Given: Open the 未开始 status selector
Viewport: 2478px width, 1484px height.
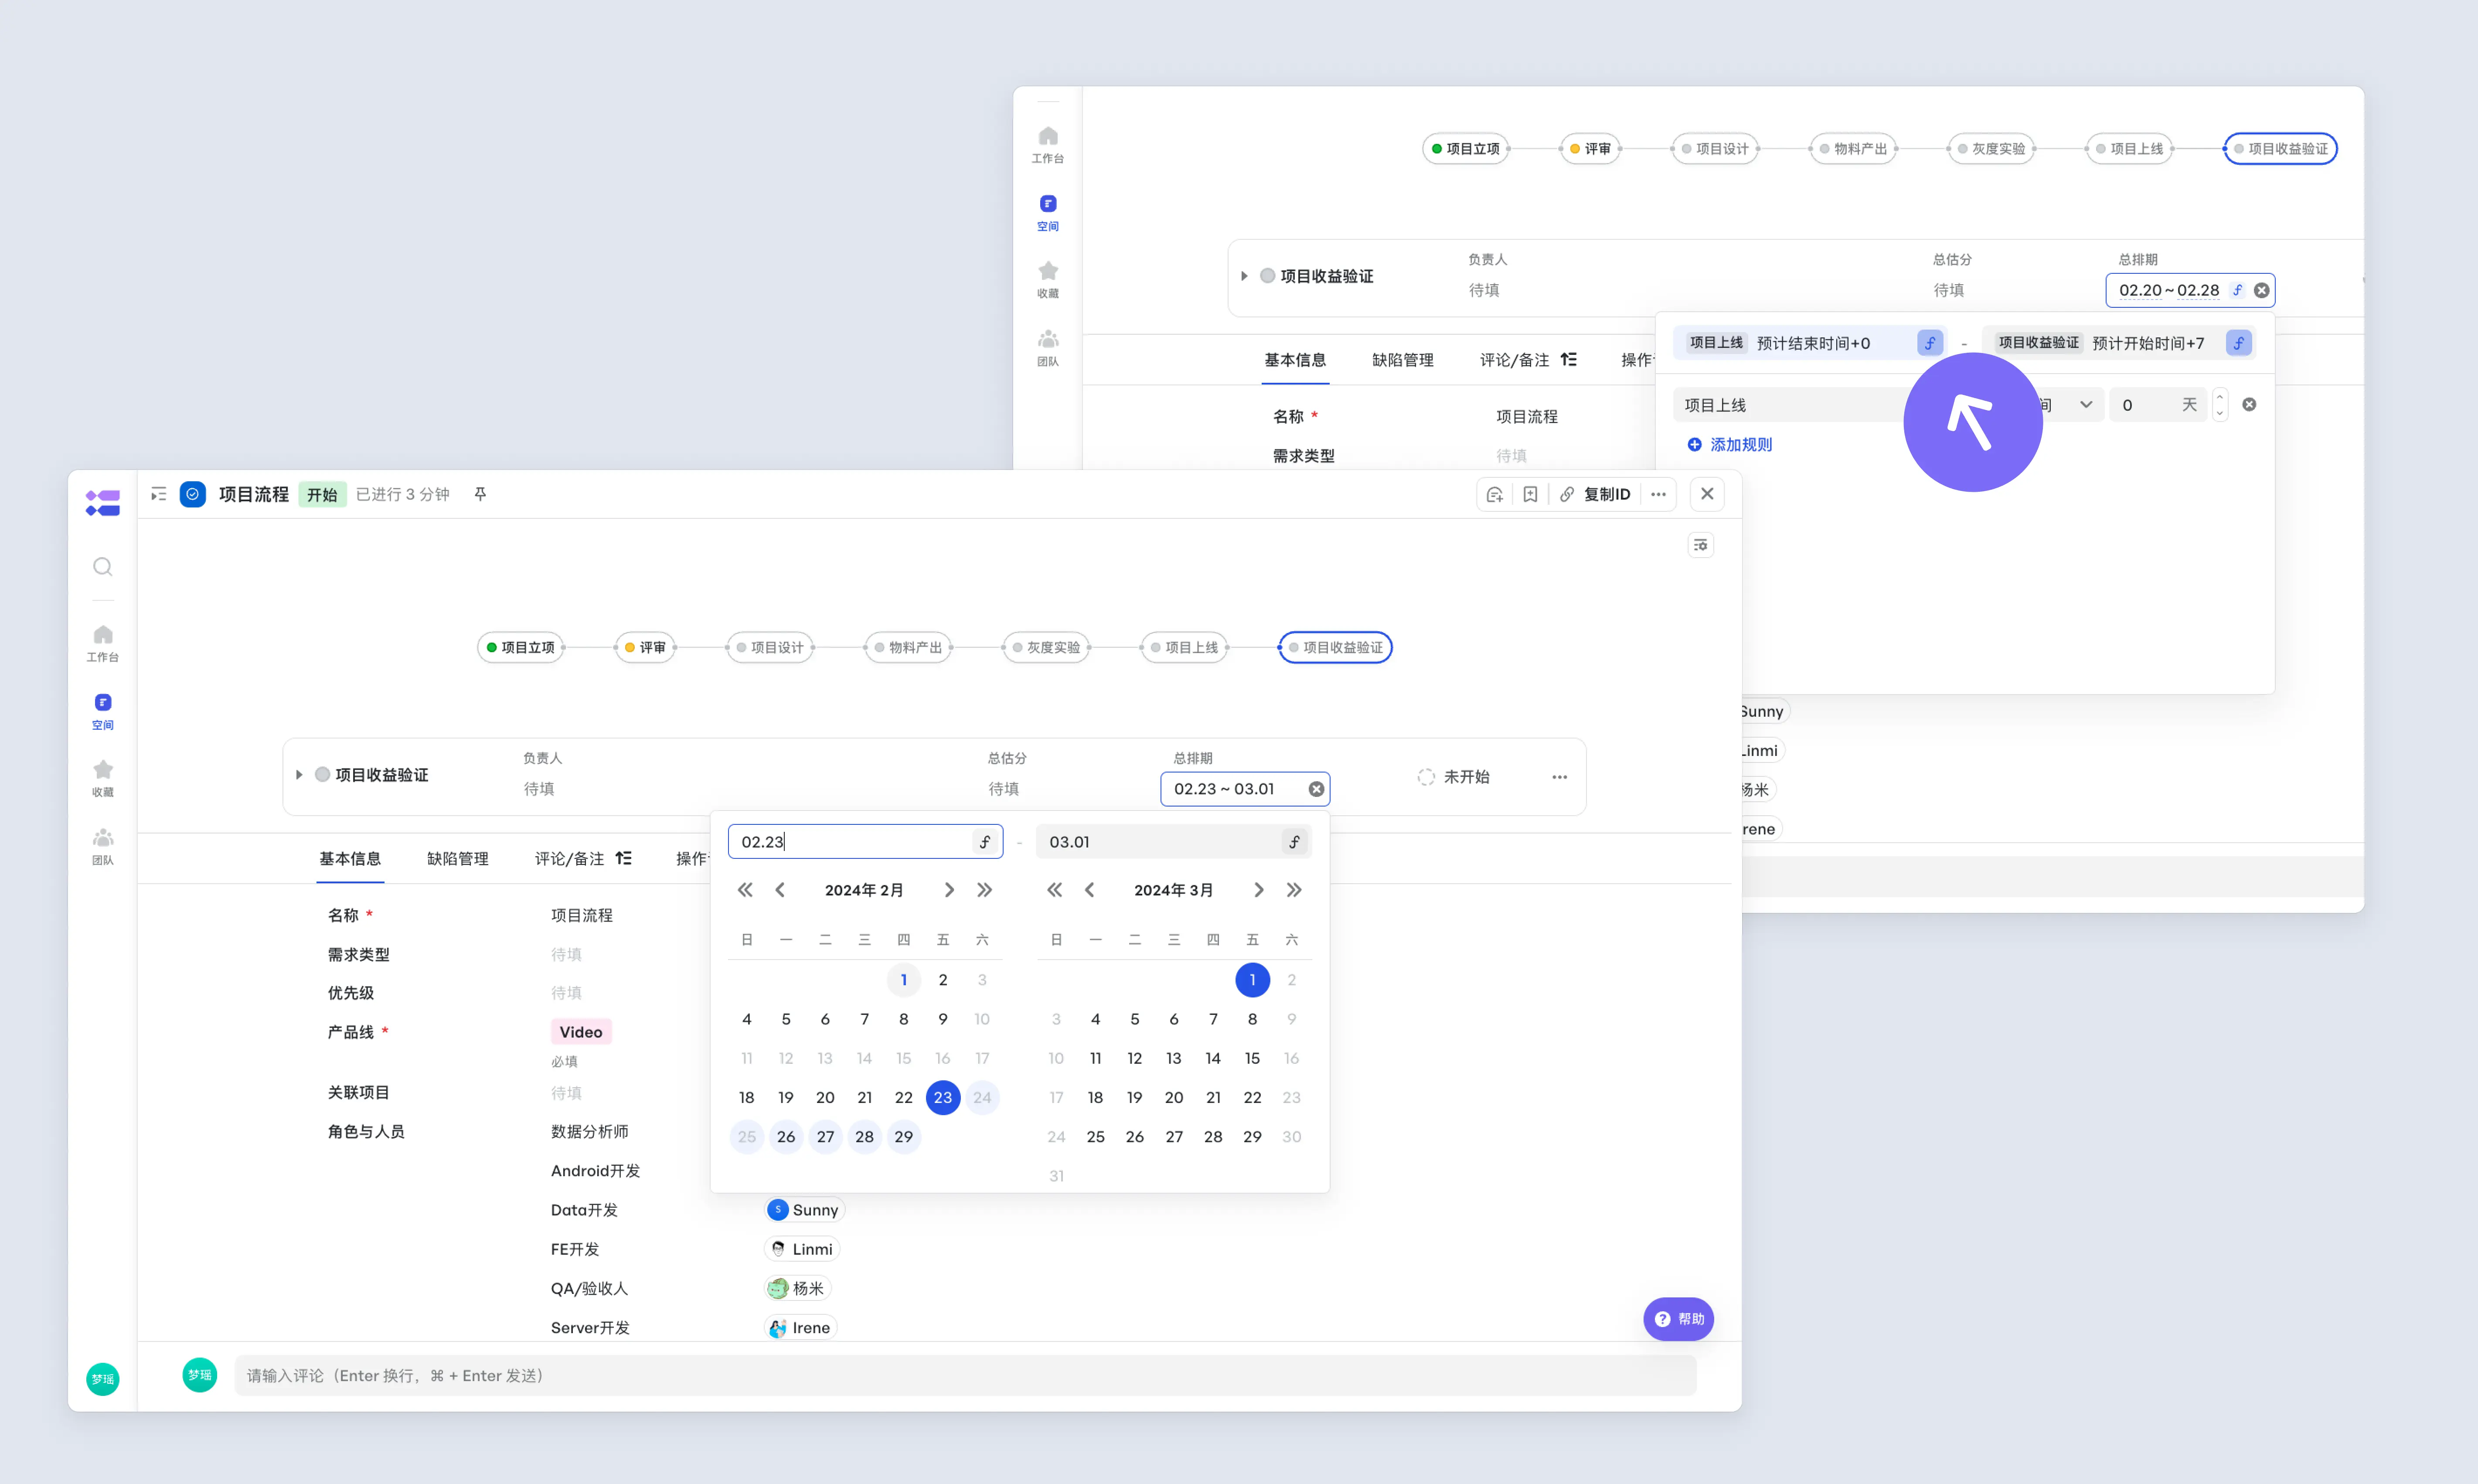Looking at the screenshot, I should tap(1454, 777).
